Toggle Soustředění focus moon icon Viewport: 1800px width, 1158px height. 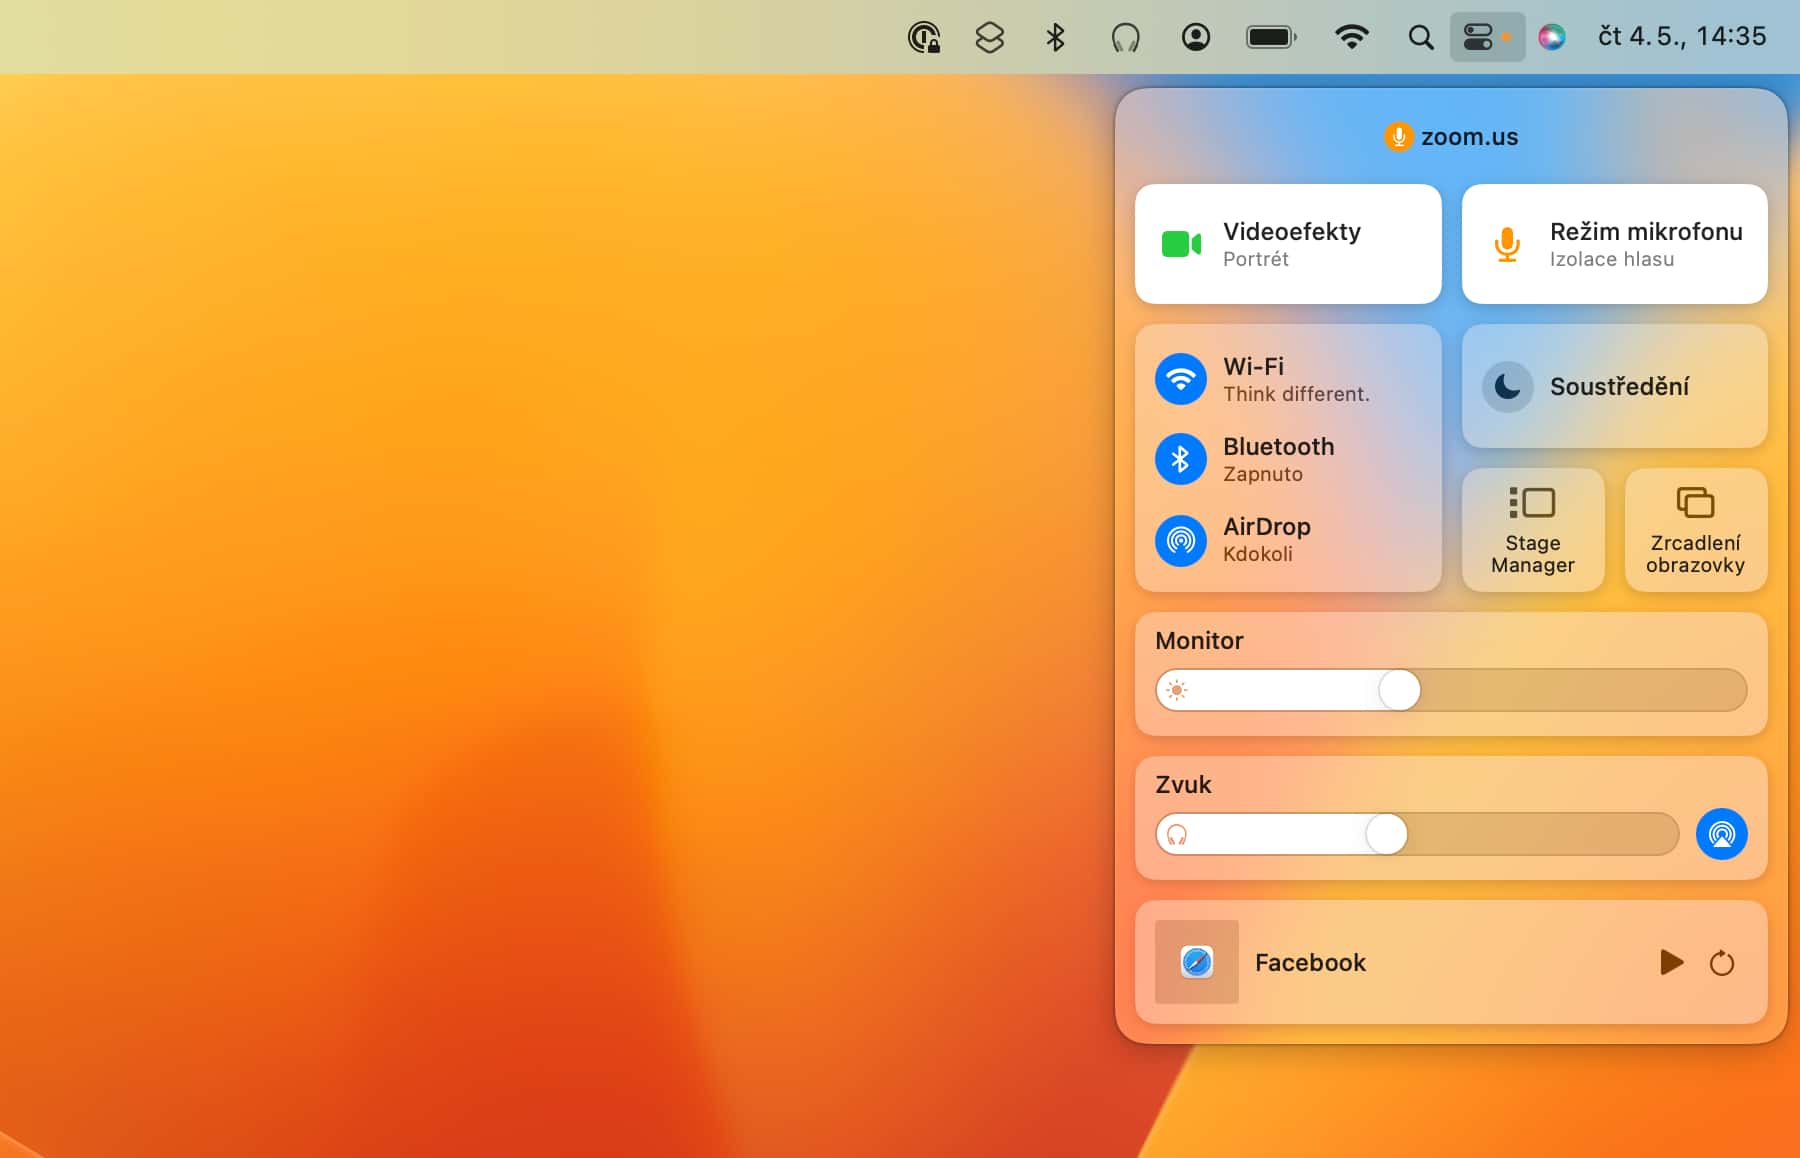tap(1508, 387)
